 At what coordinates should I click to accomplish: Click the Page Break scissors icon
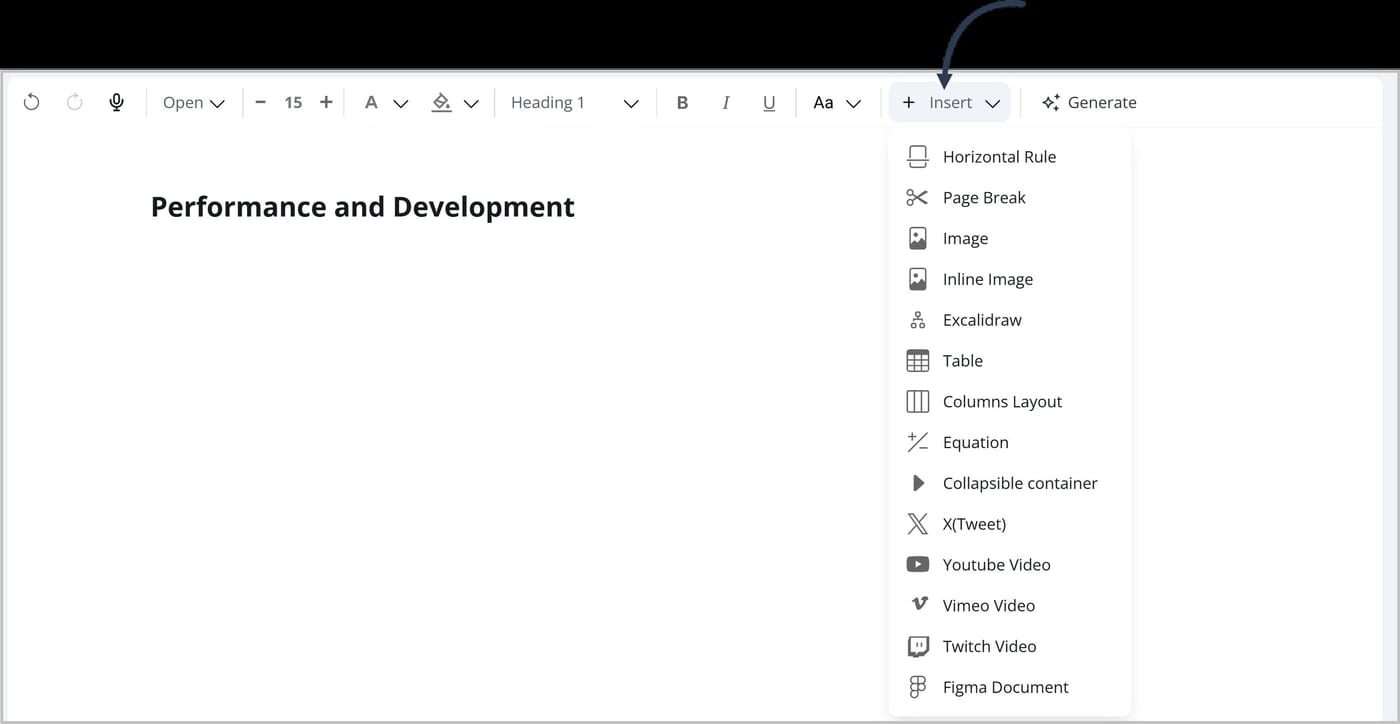pyautogui.click(x=917, y=198)
